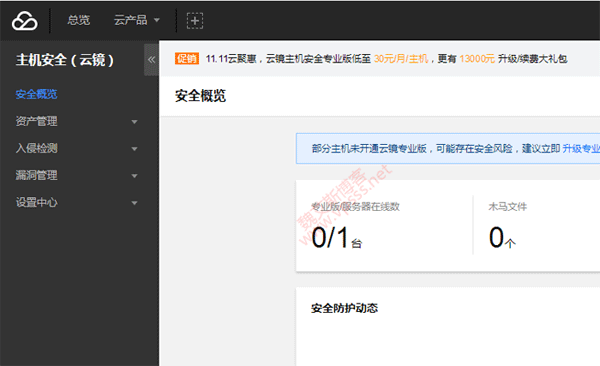Screen dimensions: 600x366
Task: Click the 30元/月/主机 promotion link
Action: point(401,59)
